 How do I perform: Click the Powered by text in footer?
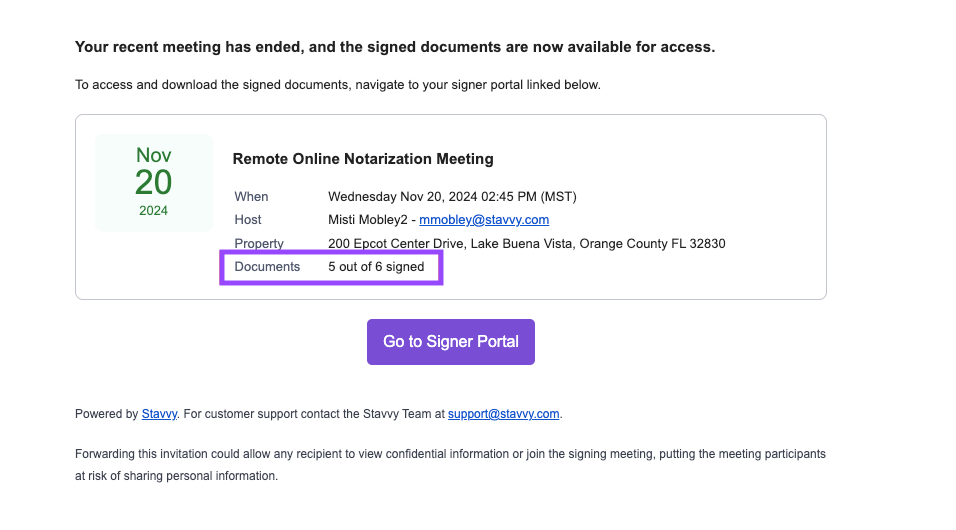click(x=107, y=414)
